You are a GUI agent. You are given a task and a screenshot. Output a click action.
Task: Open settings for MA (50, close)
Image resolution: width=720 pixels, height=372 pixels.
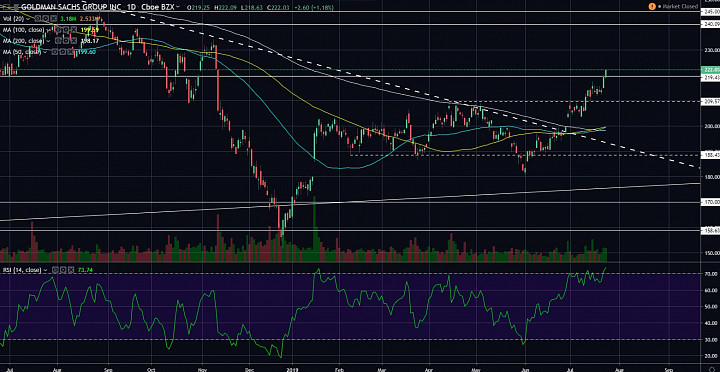62,52
